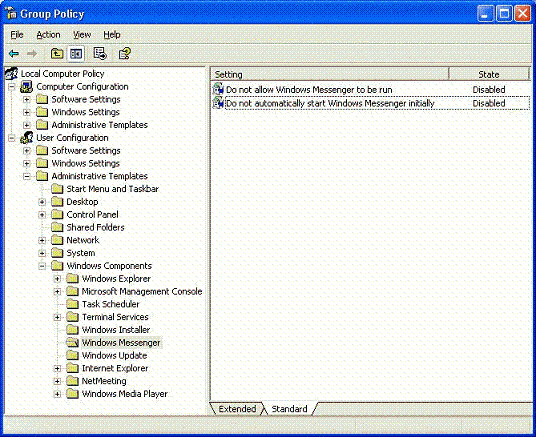This screenshot has height=437, width=536.
Task: Open the Action menu
Action: (49, 35)
